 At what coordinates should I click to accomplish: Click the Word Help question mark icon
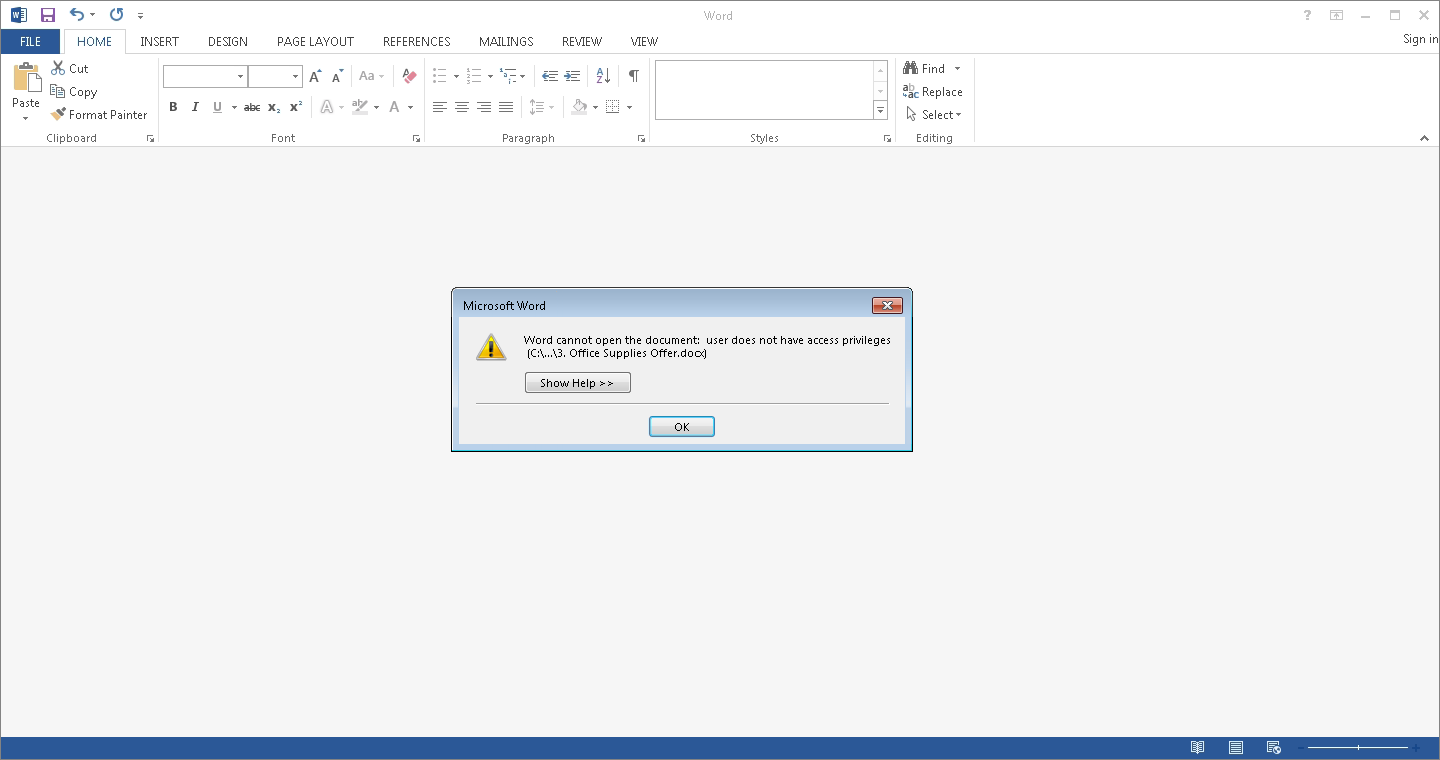tap(1307, 15)
